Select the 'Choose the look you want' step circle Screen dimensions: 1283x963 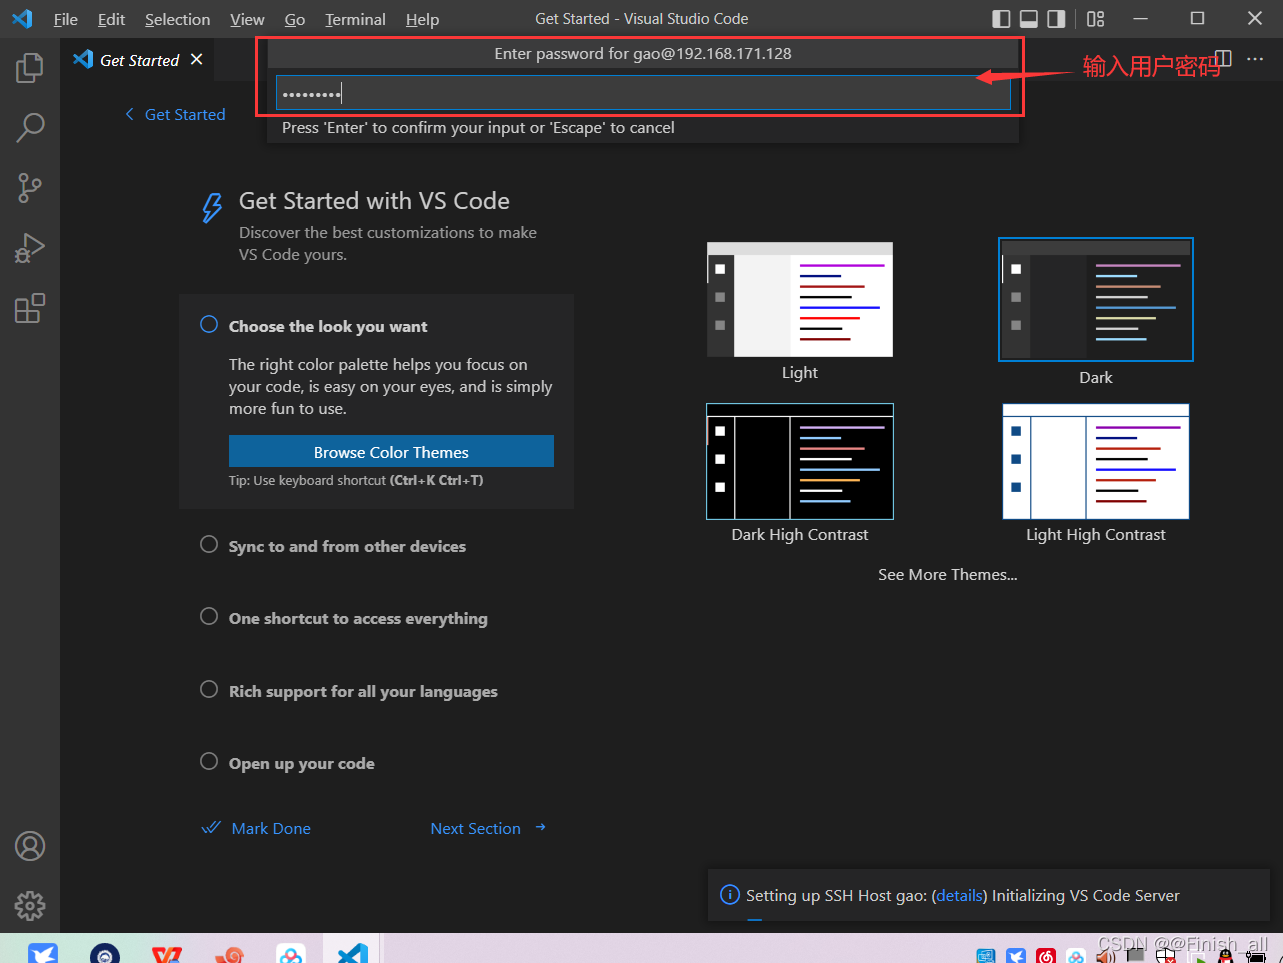coord(209,324)
